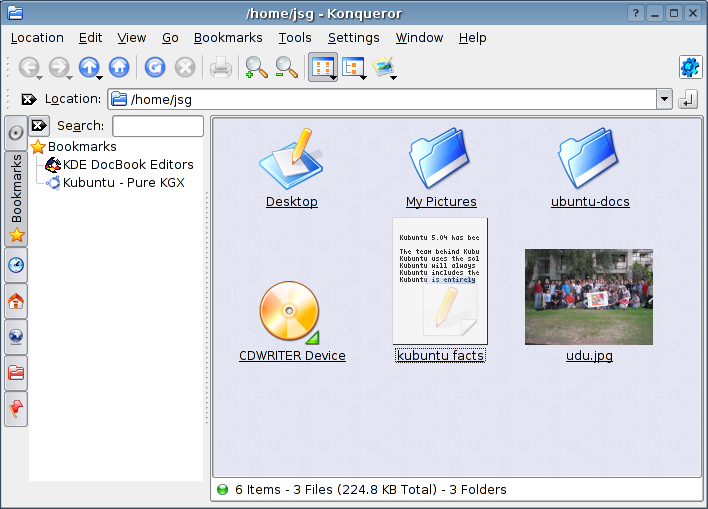708x509 pixels.
Task: Open the History sidebar tab
Action: coord(16,265)
